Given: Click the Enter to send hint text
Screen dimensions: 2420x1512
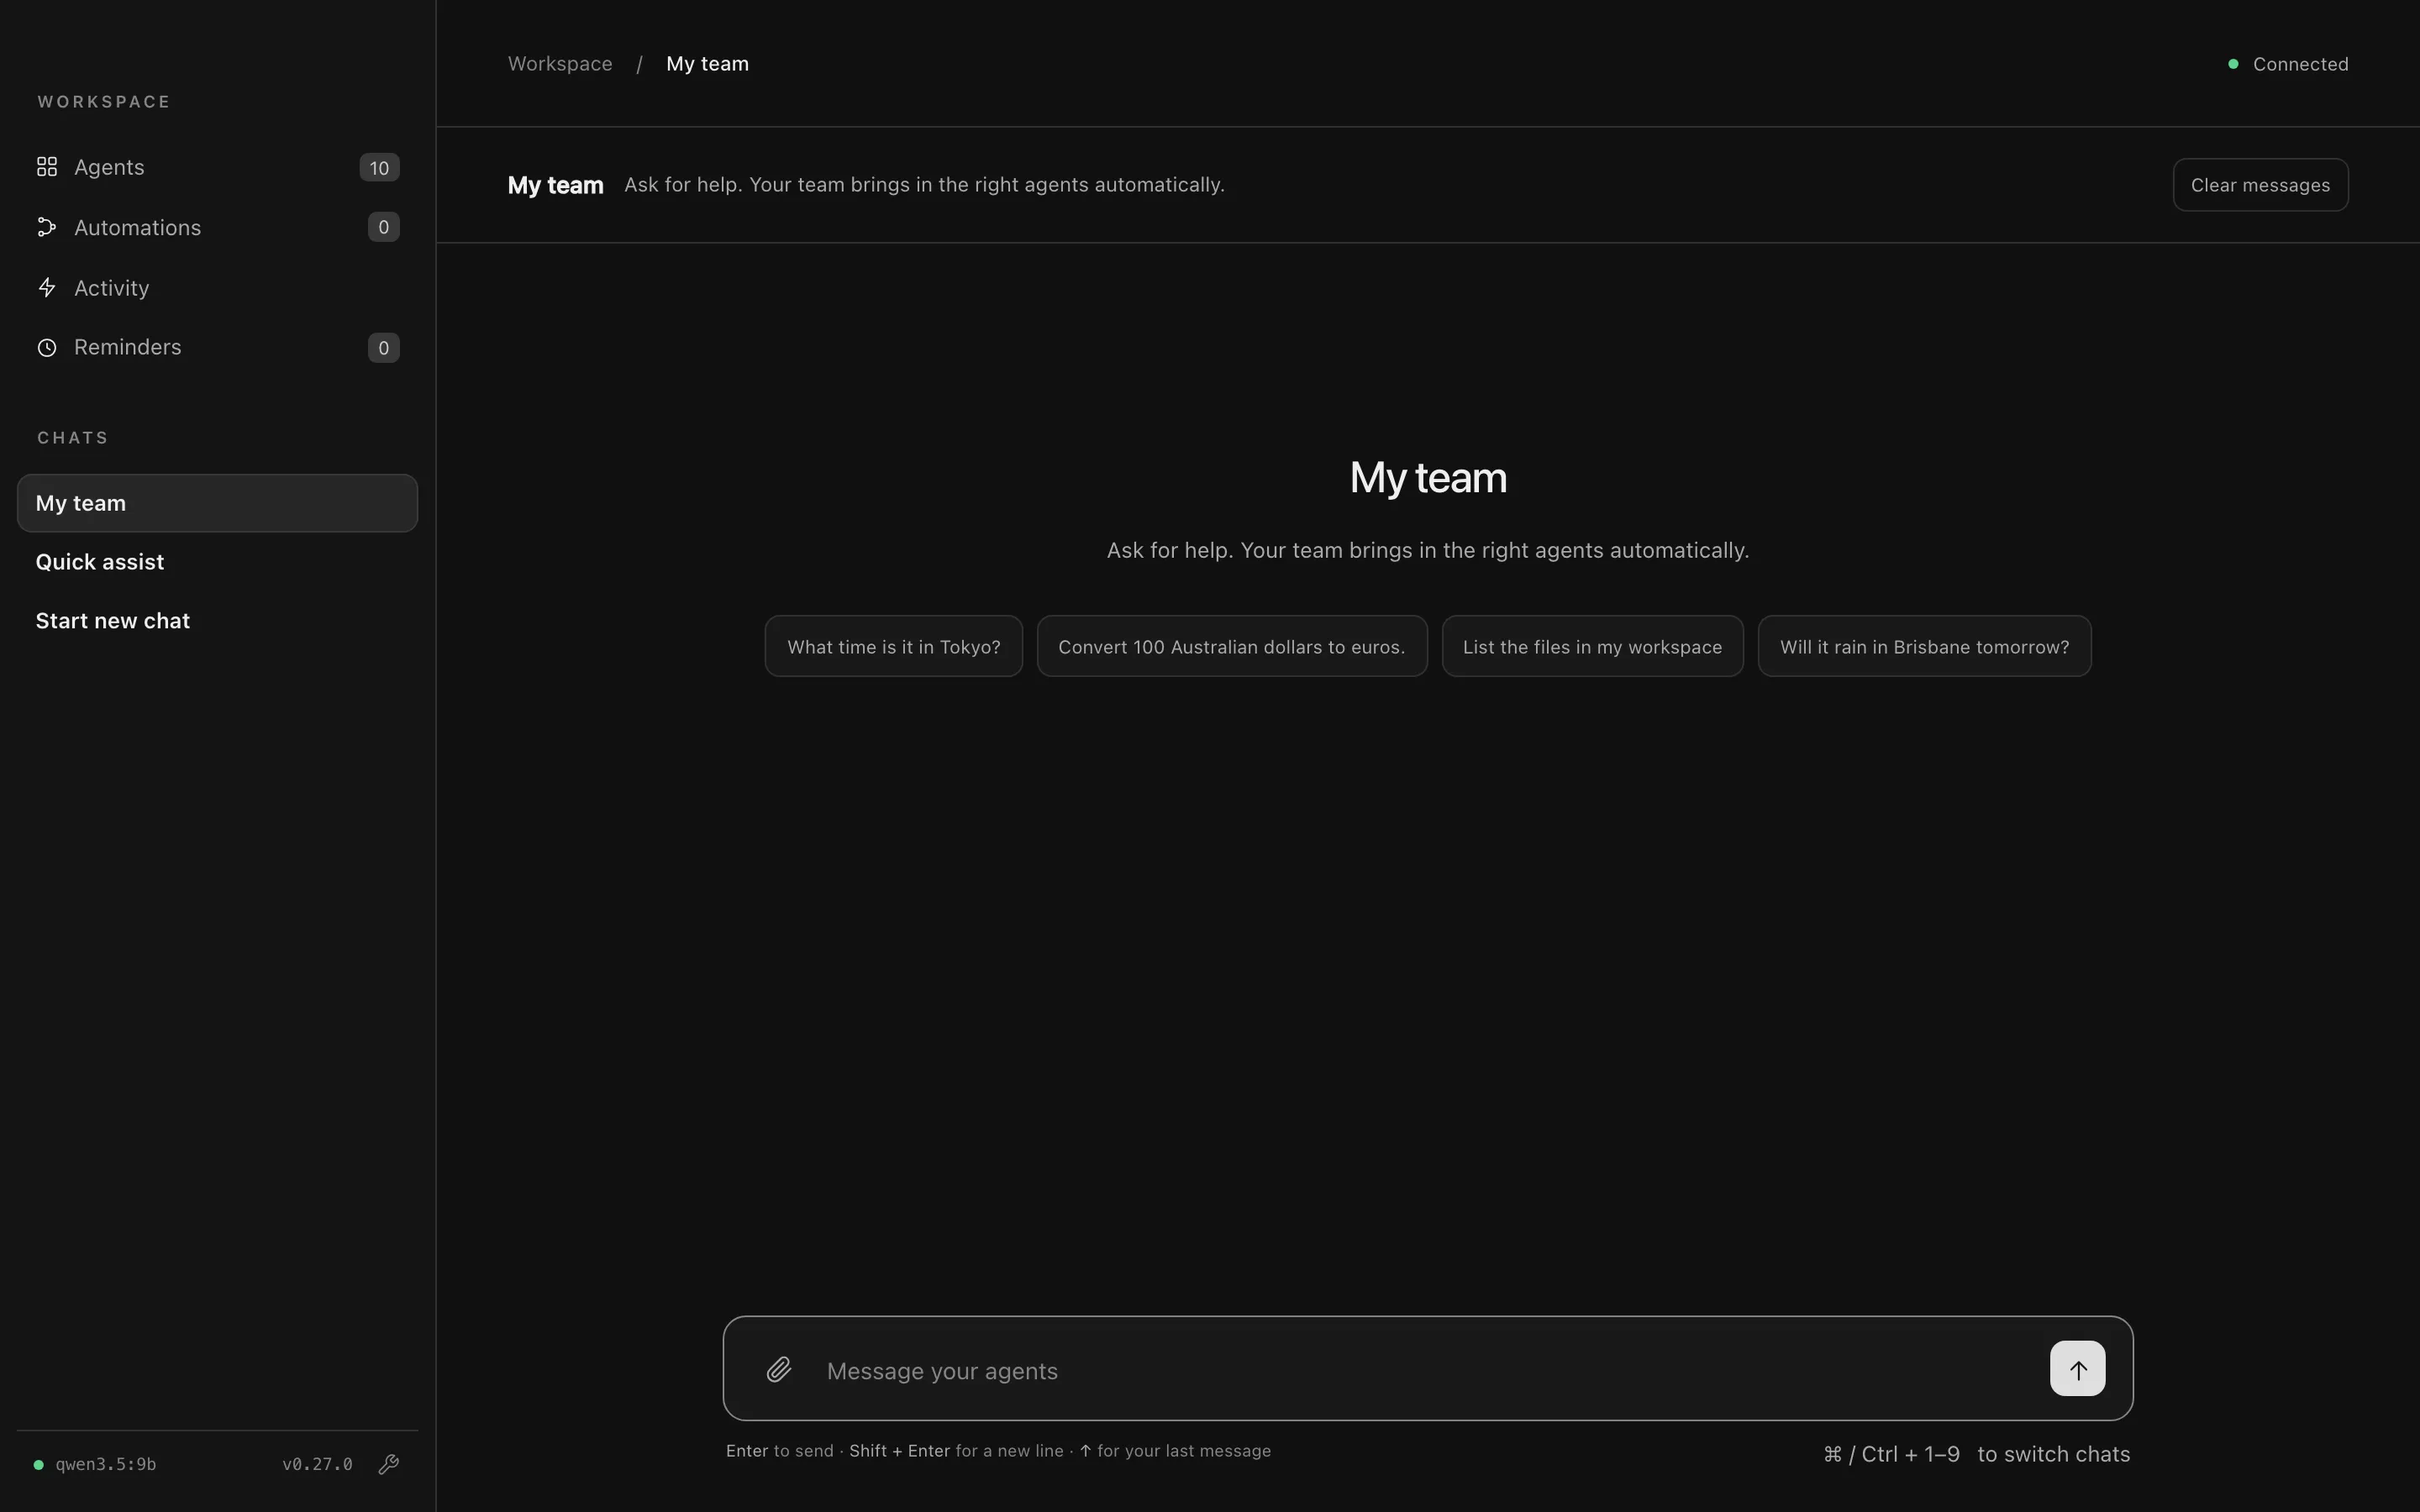Looking at the screenshot, I should pos(779,1451).
